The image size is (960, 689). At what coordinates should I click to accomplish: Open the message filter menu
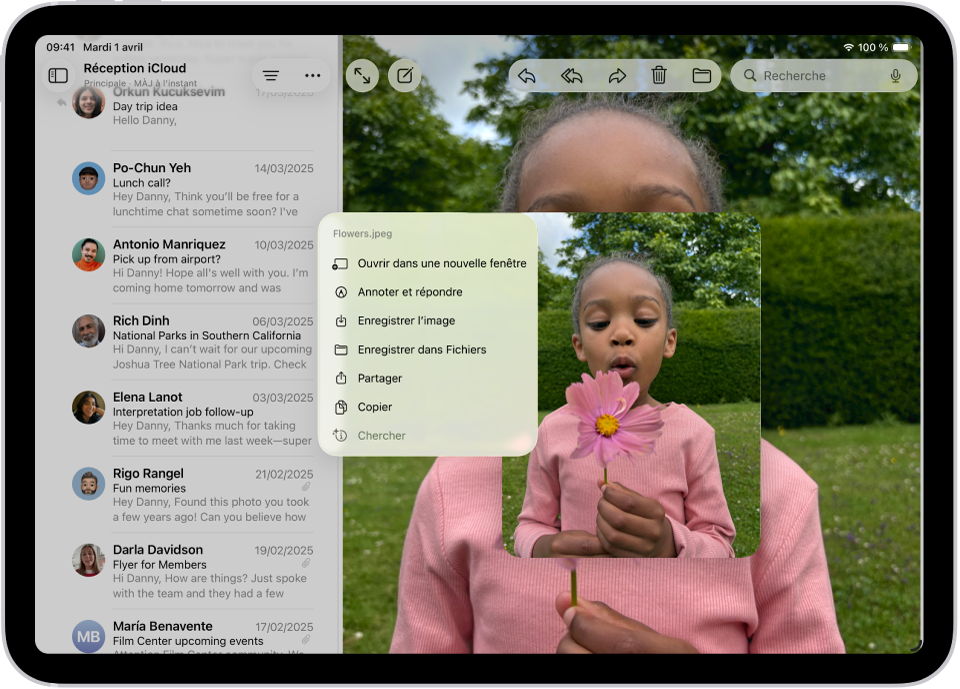(271, 75)
